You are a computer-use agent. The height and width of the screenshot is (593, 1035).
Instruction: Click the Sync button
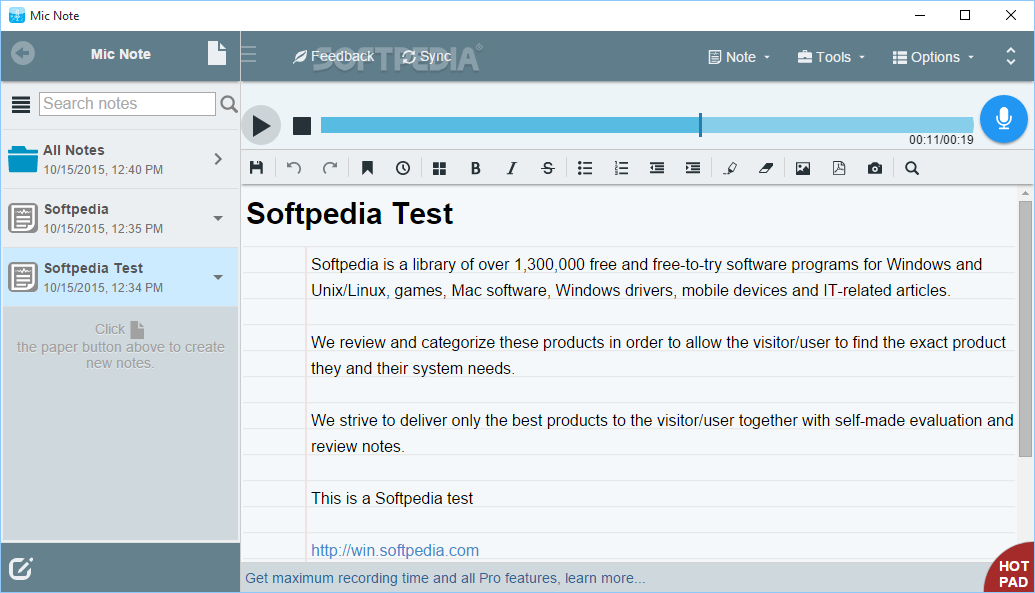[427, 57]
